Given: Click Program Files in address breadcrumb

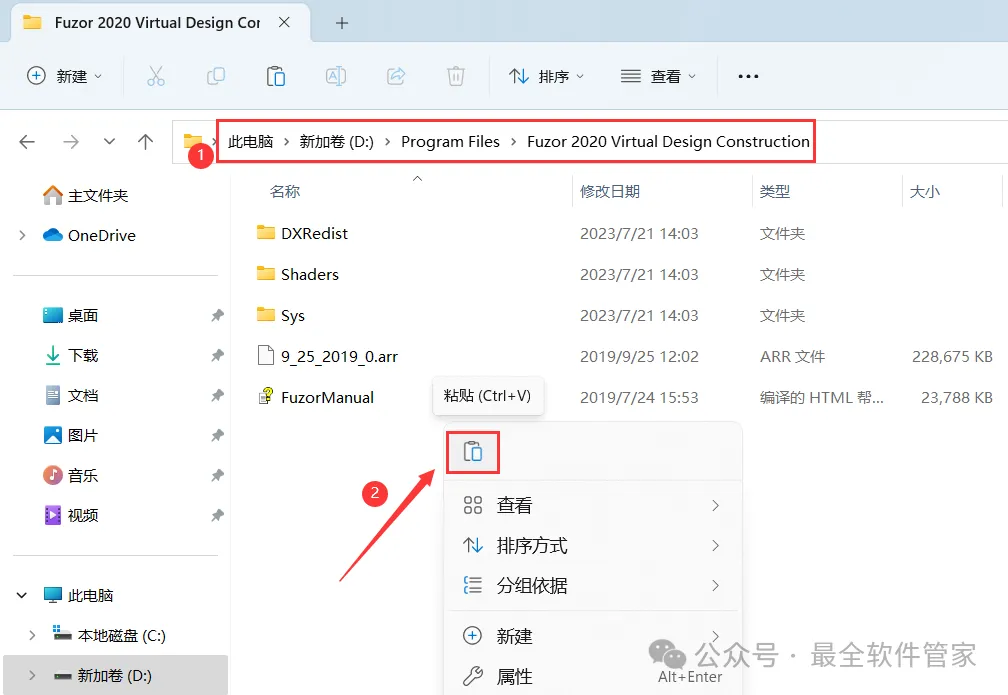Looking at the screenshot, I should coord(450,141).
